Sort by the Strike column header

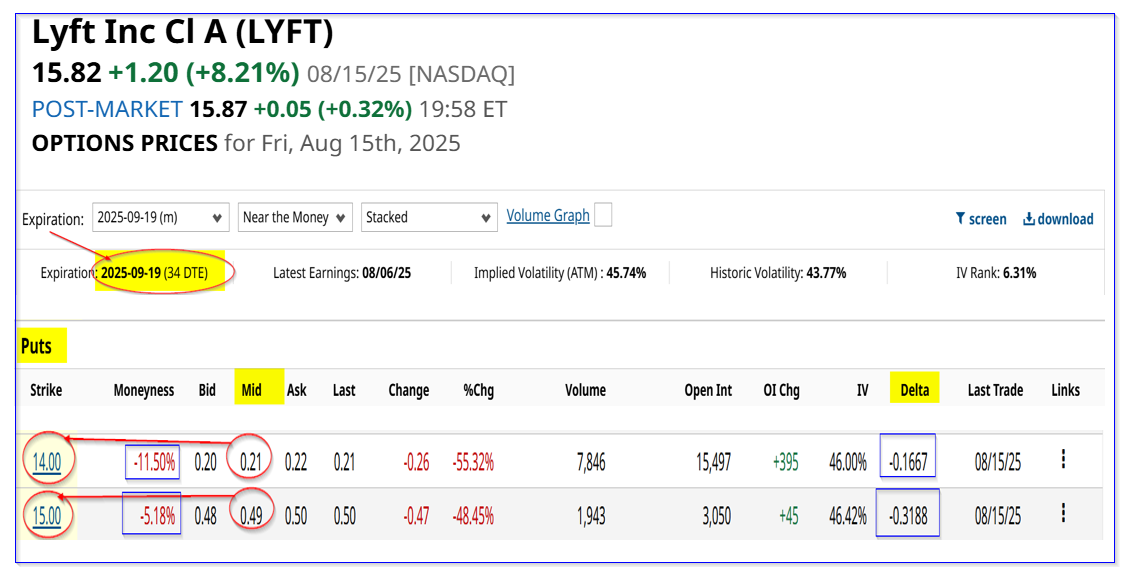point(46,390)
